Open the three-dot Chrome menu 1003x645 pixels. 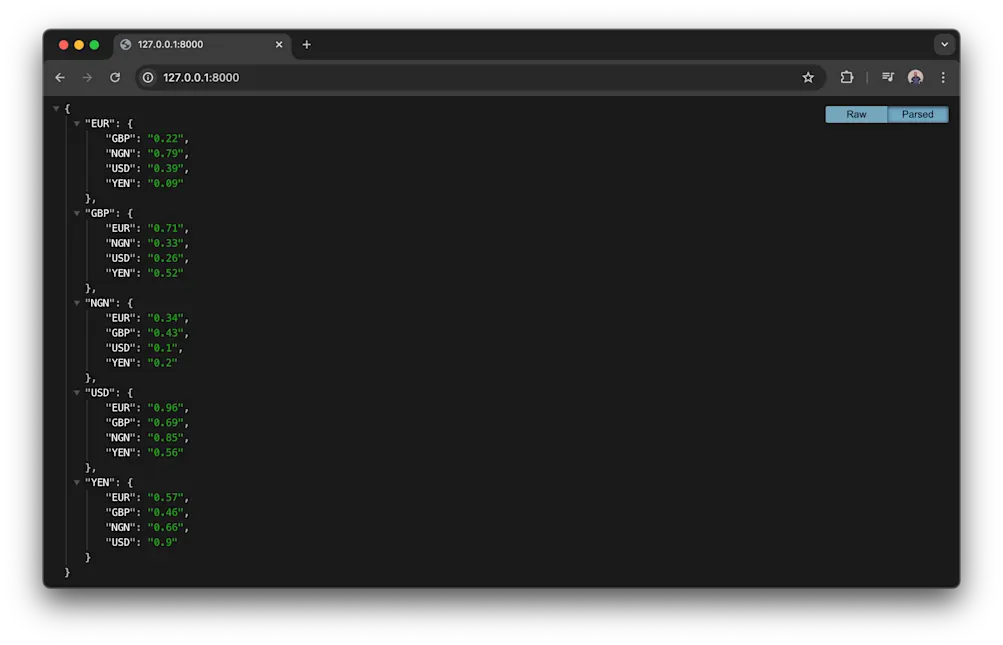coord(942,77)
